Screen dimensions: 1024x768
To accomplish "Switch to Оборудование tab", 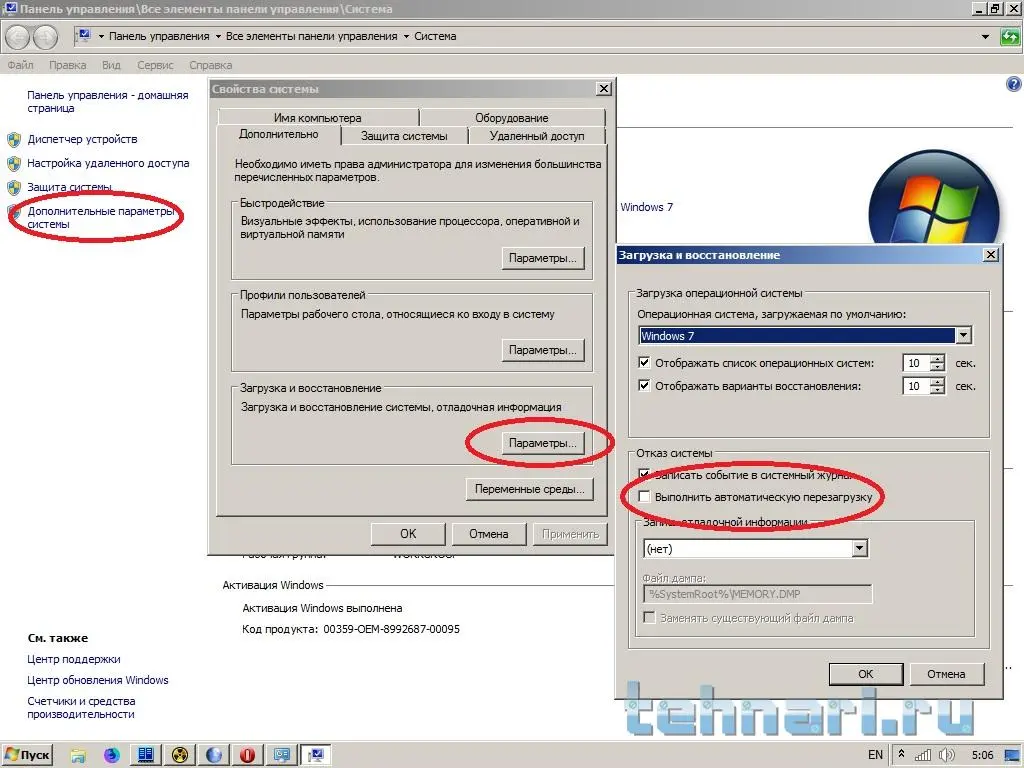I will (511, 118).
